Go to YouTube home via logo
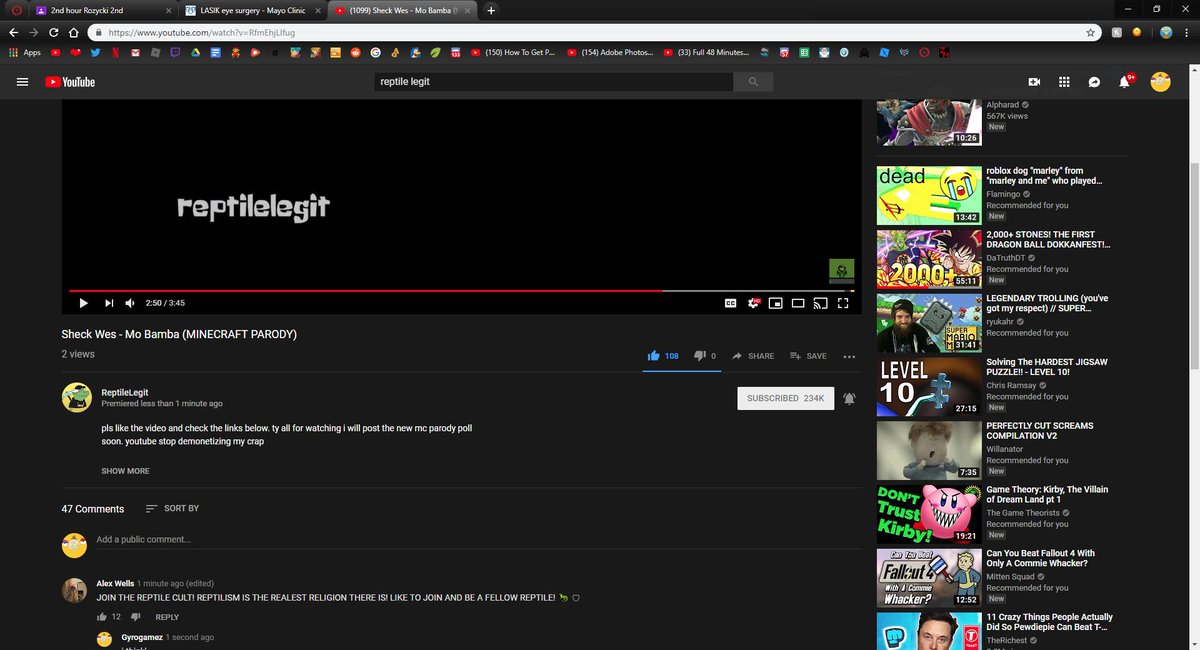This screenshot has height=650, width=1200. [70, 82]
